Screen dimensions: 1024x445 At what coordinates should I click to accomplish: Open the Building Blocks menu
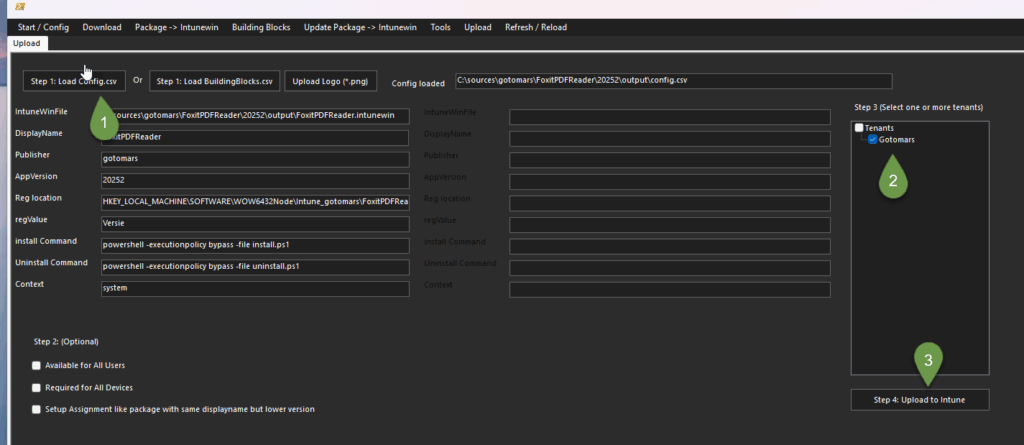pyautogui.click(x=261, y=27)
